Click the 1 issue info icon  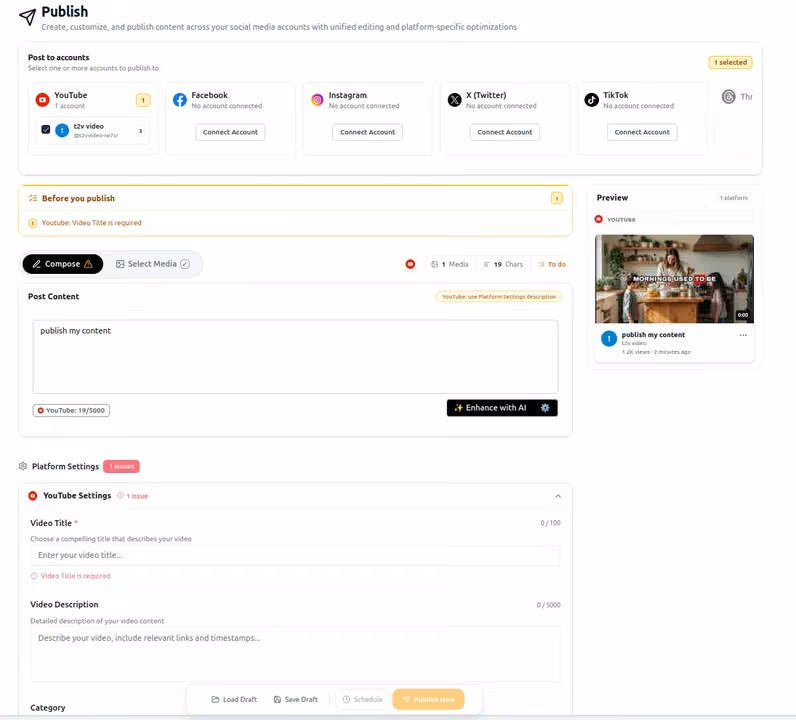pos(120,496)
